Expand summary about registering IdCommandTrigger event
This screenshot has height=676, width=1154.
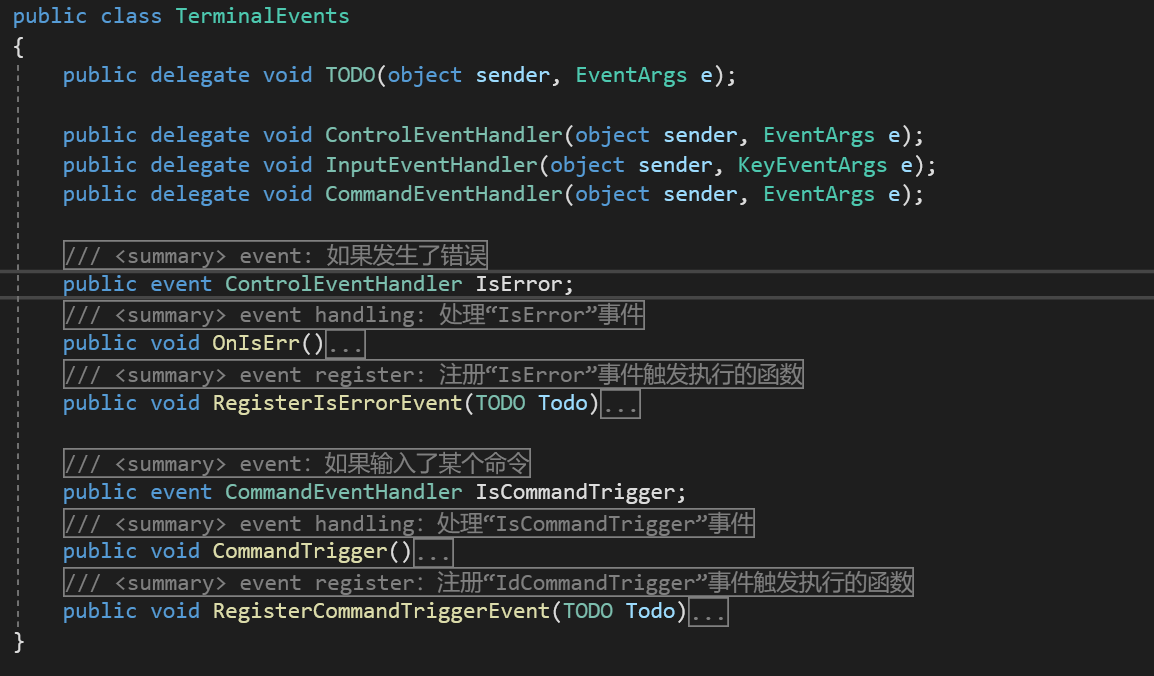(489, 582)
